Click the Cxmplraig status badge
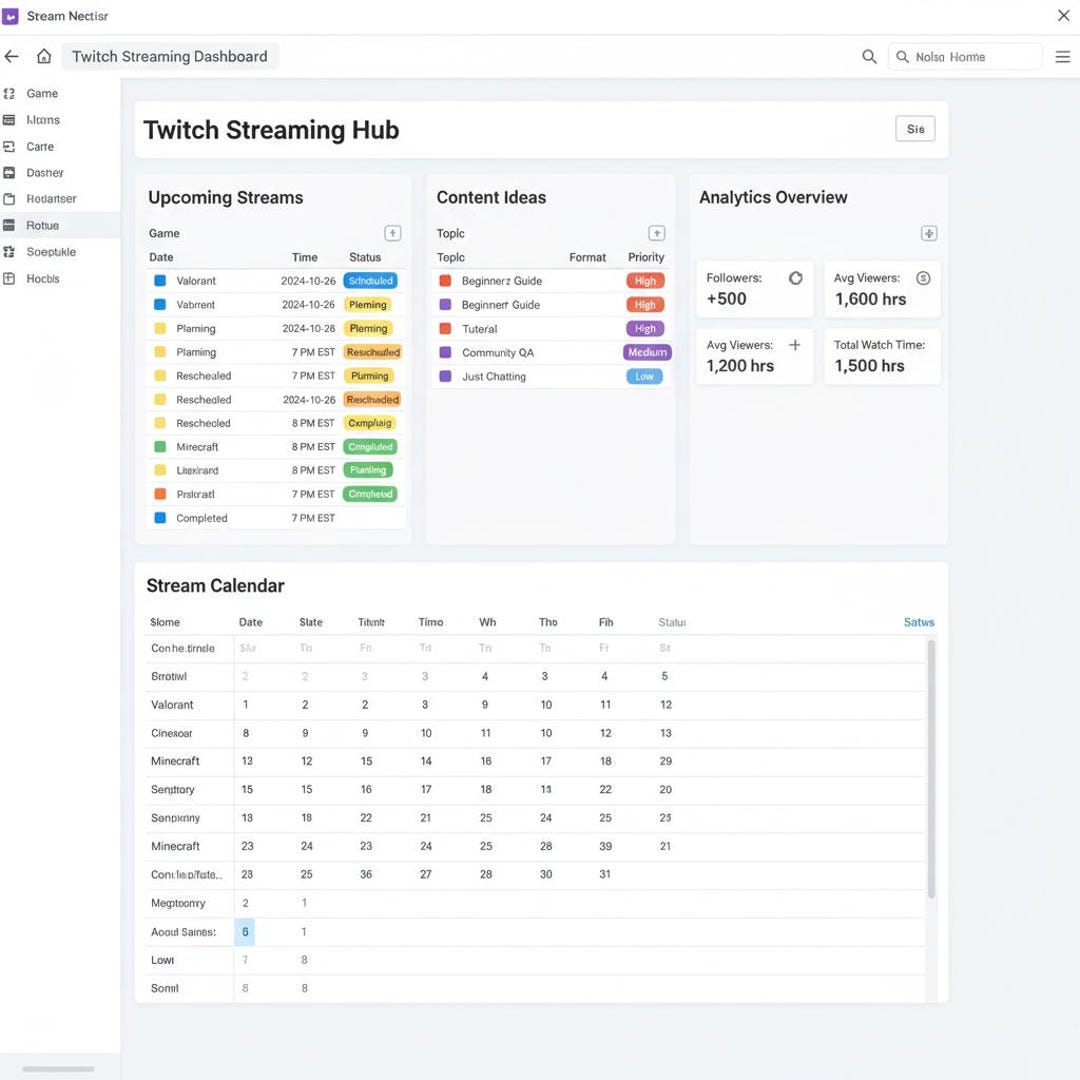Viewport: 1080px width, 1080px height. point(370,424)
